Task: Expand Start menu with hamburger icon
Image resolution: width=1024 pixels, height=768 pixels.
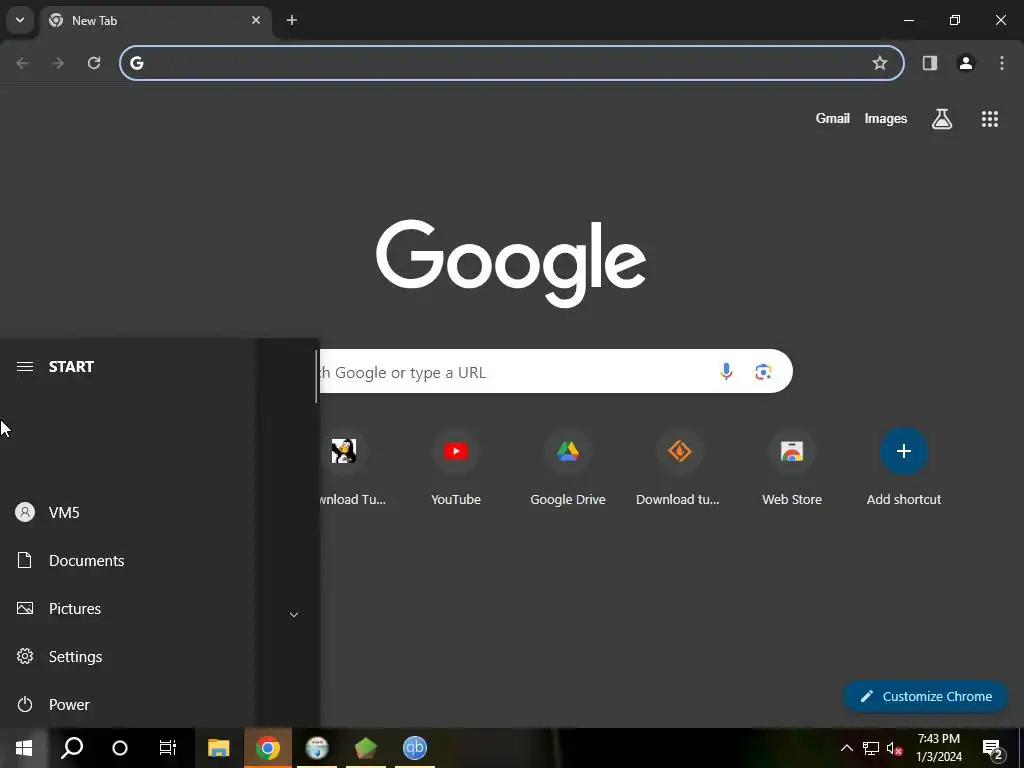Action: 25,366
